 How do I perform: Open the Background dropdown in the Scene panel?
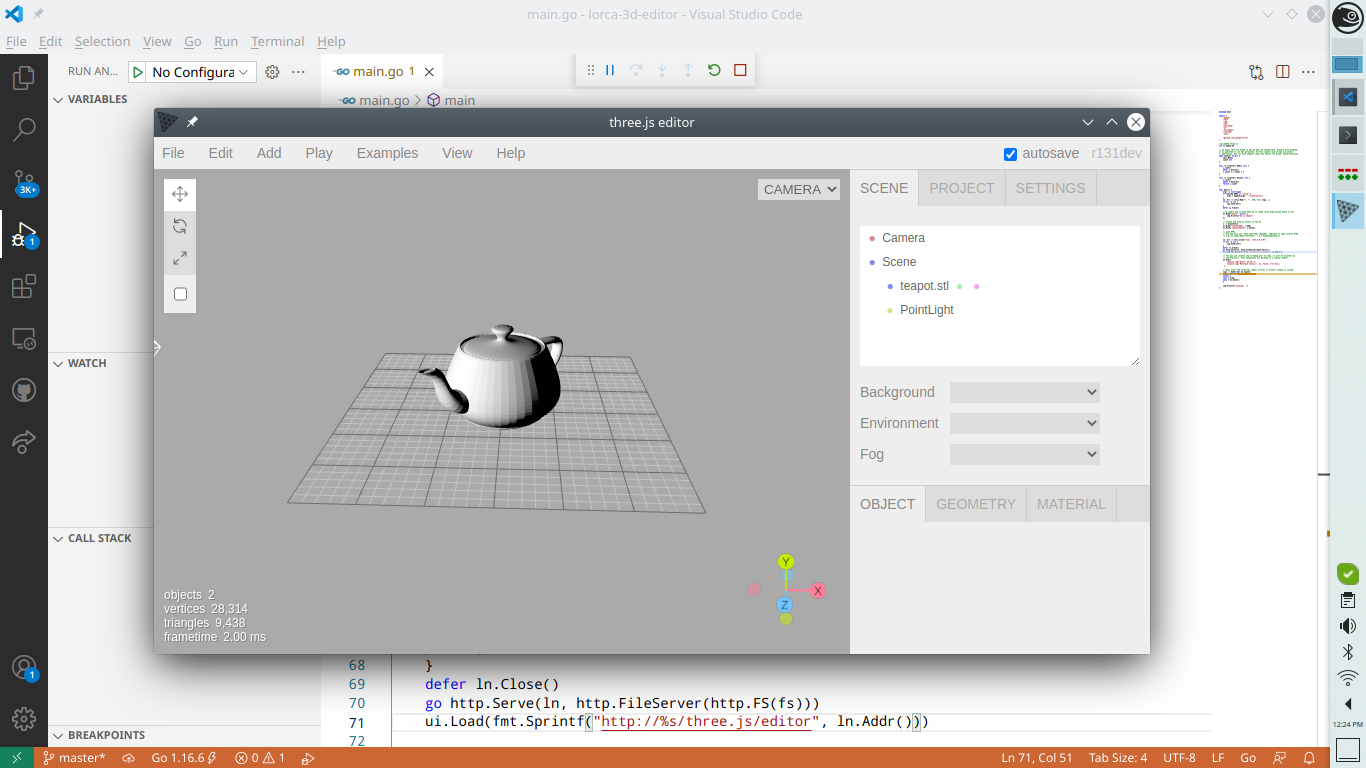click(x=1024, y=392)
